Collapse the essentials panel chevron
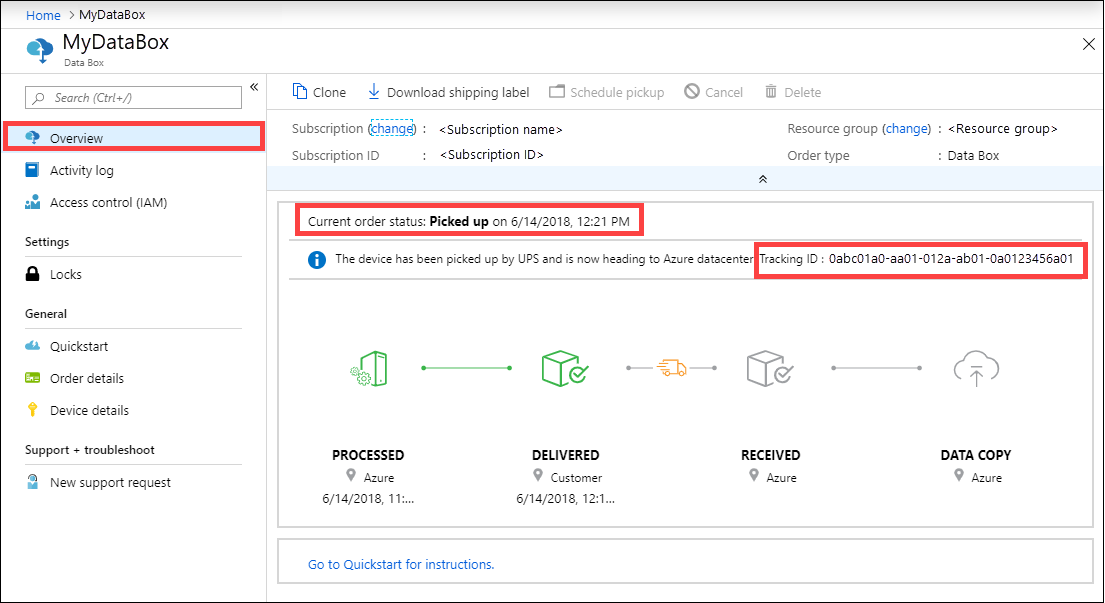1105x603 pixels. pos(762,178)
